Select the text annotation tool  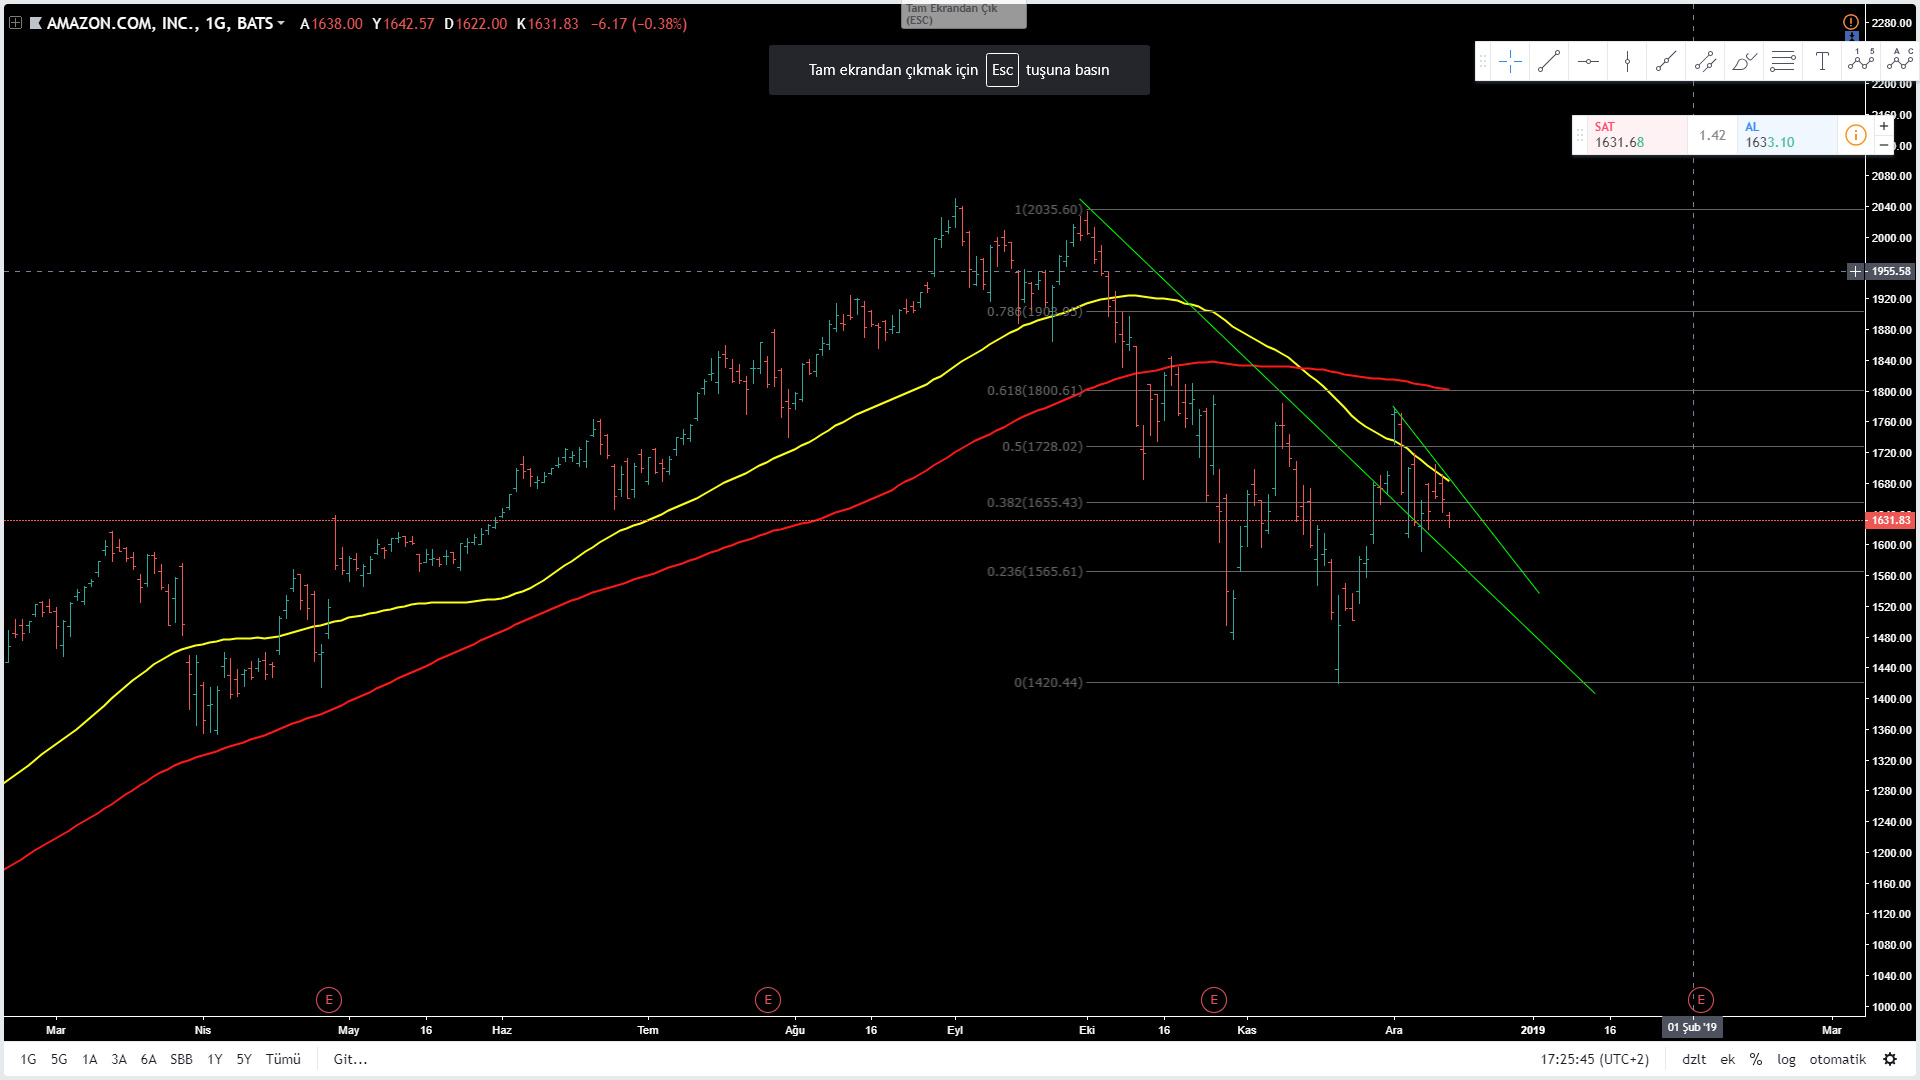pyautogui.click(x=1822, y=62)
